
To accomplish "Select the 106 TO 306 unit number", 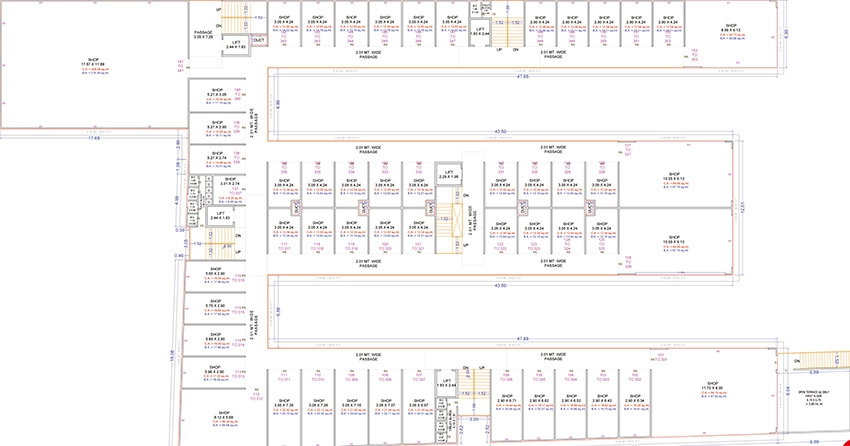I will 506,377.
